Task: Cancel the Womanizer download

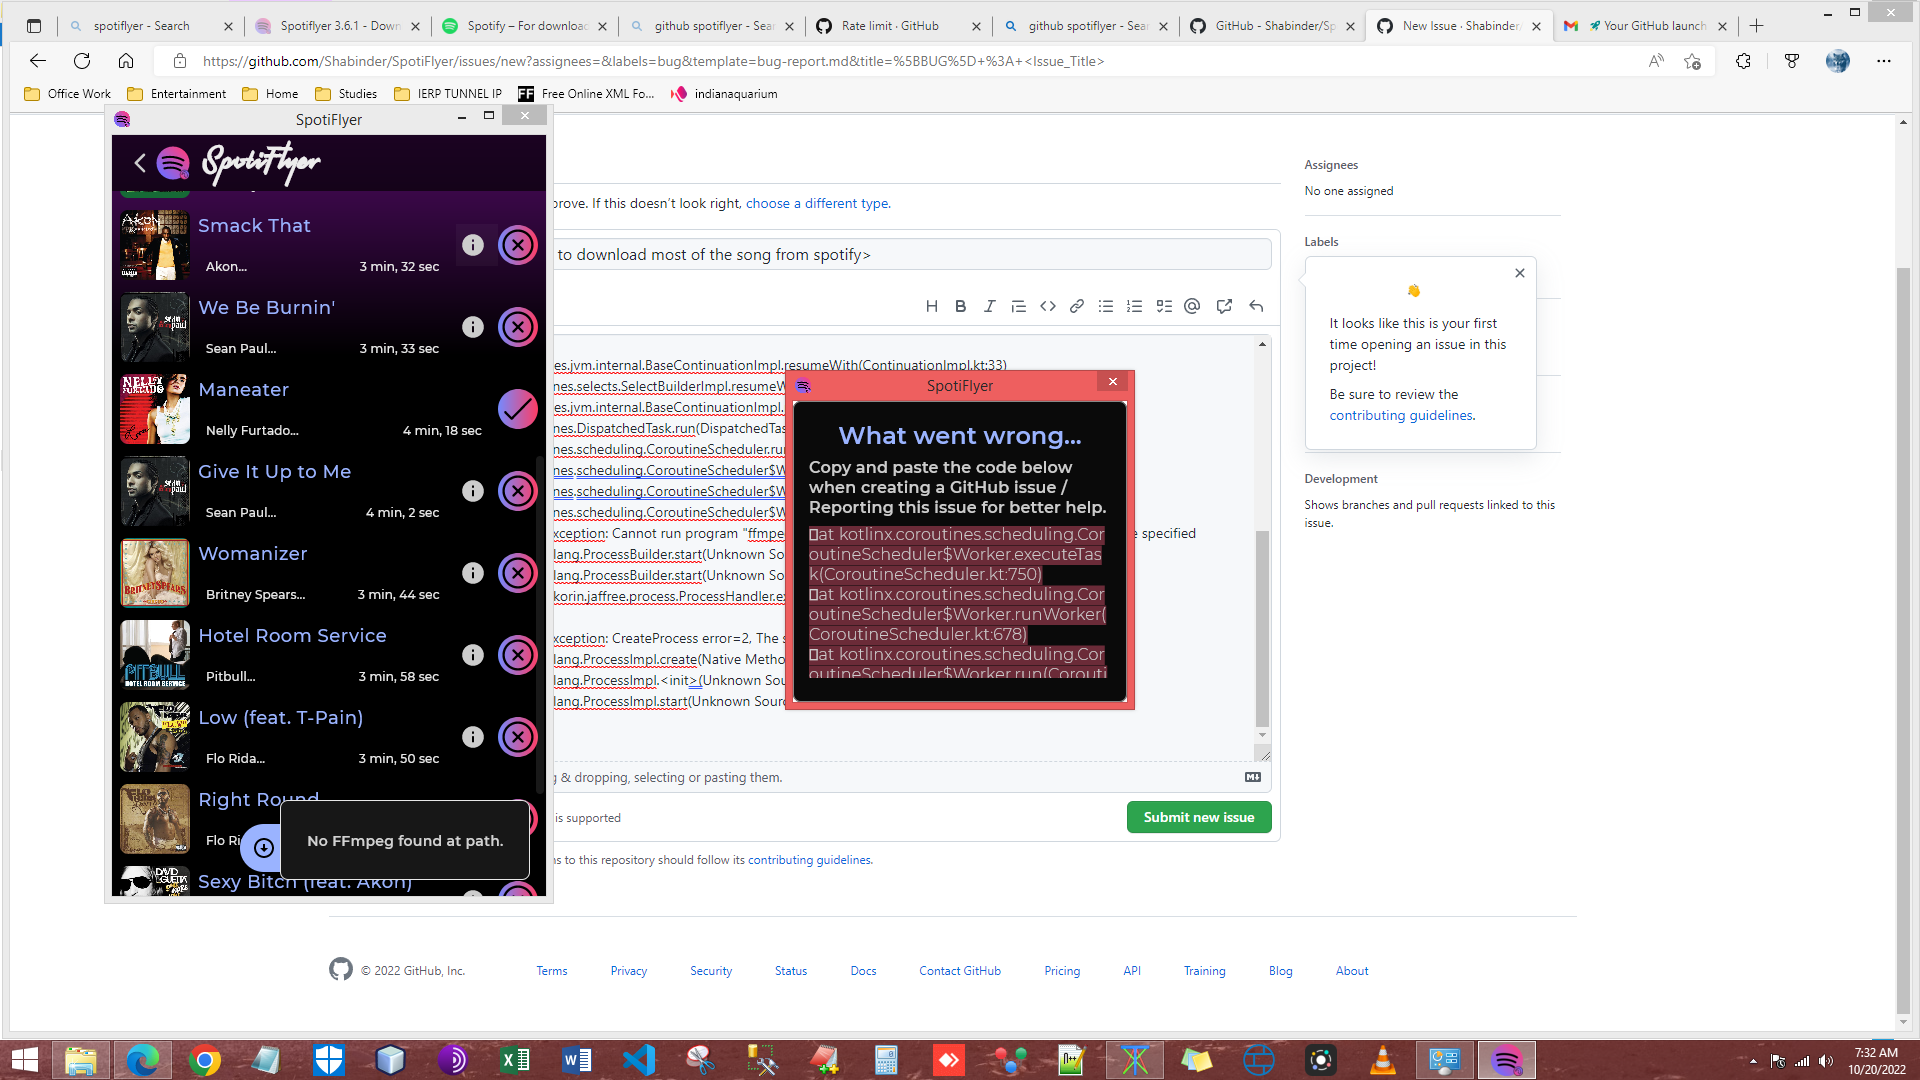Action: [518, 572]
